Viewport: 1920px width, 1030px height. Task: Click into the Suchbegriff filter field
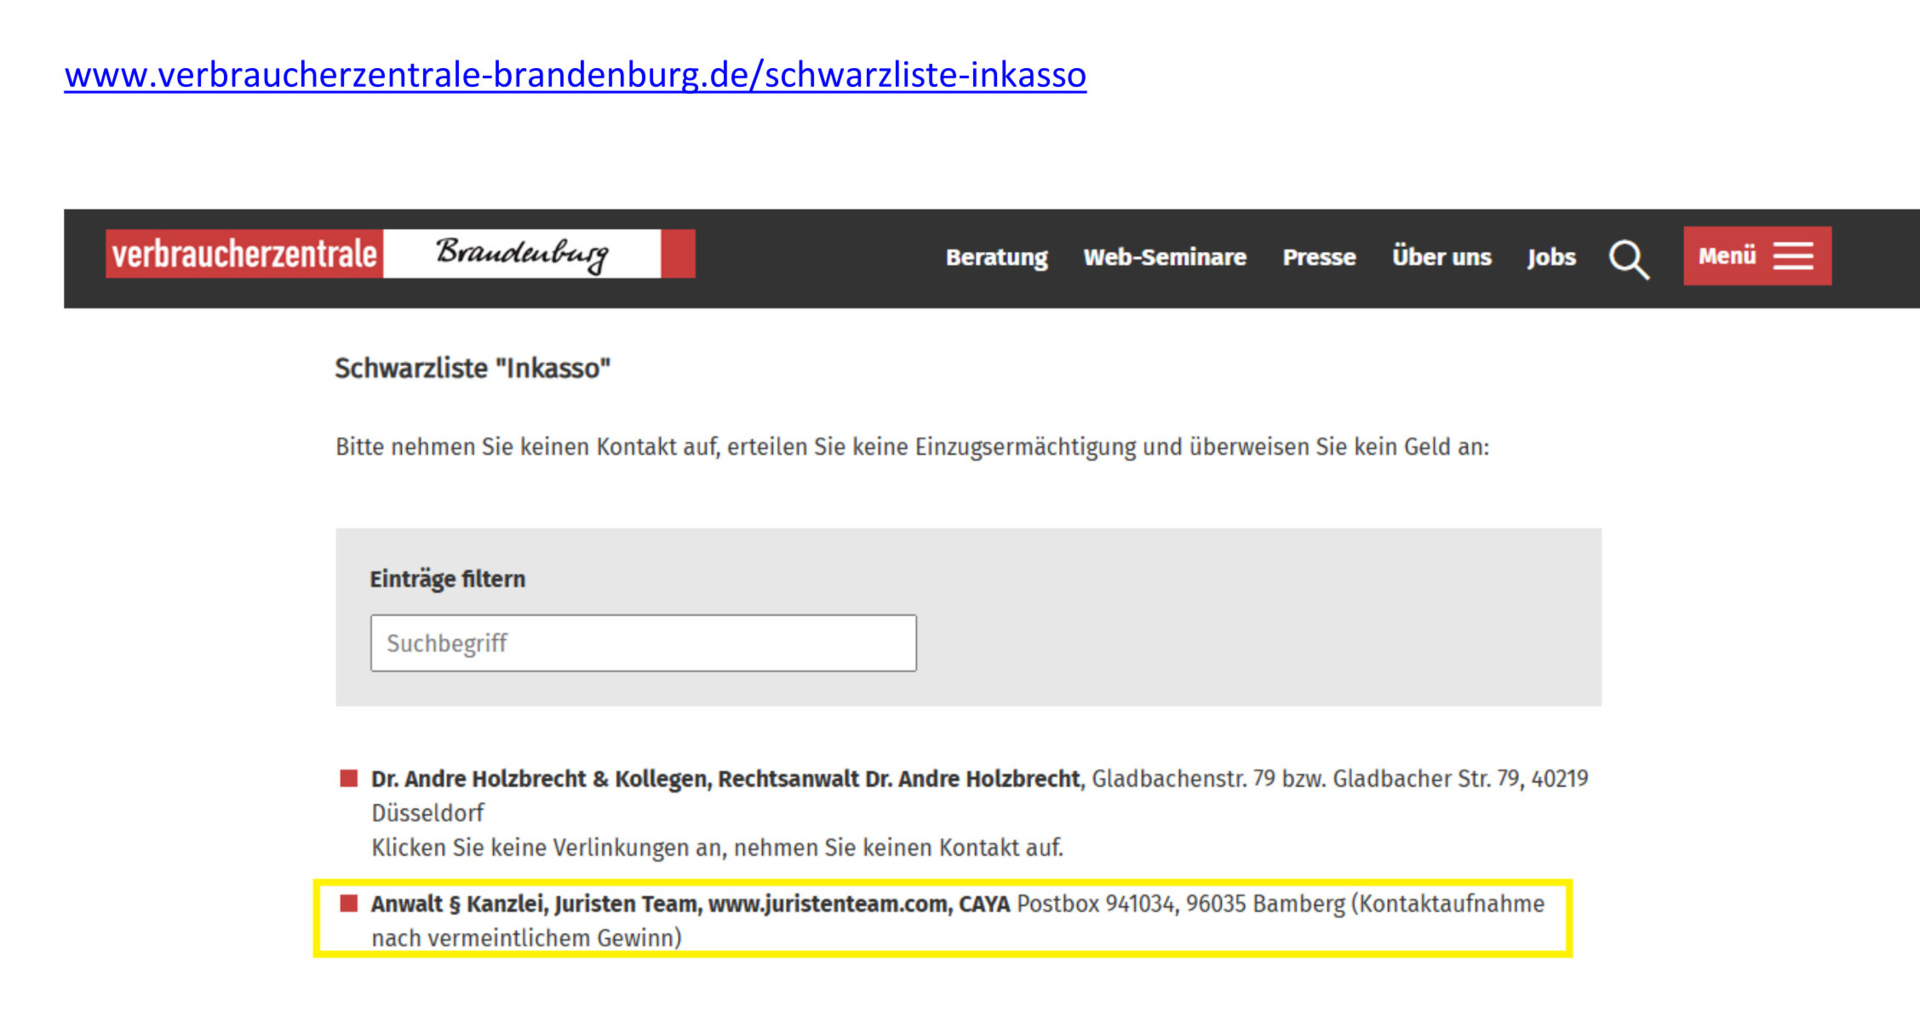643,643
